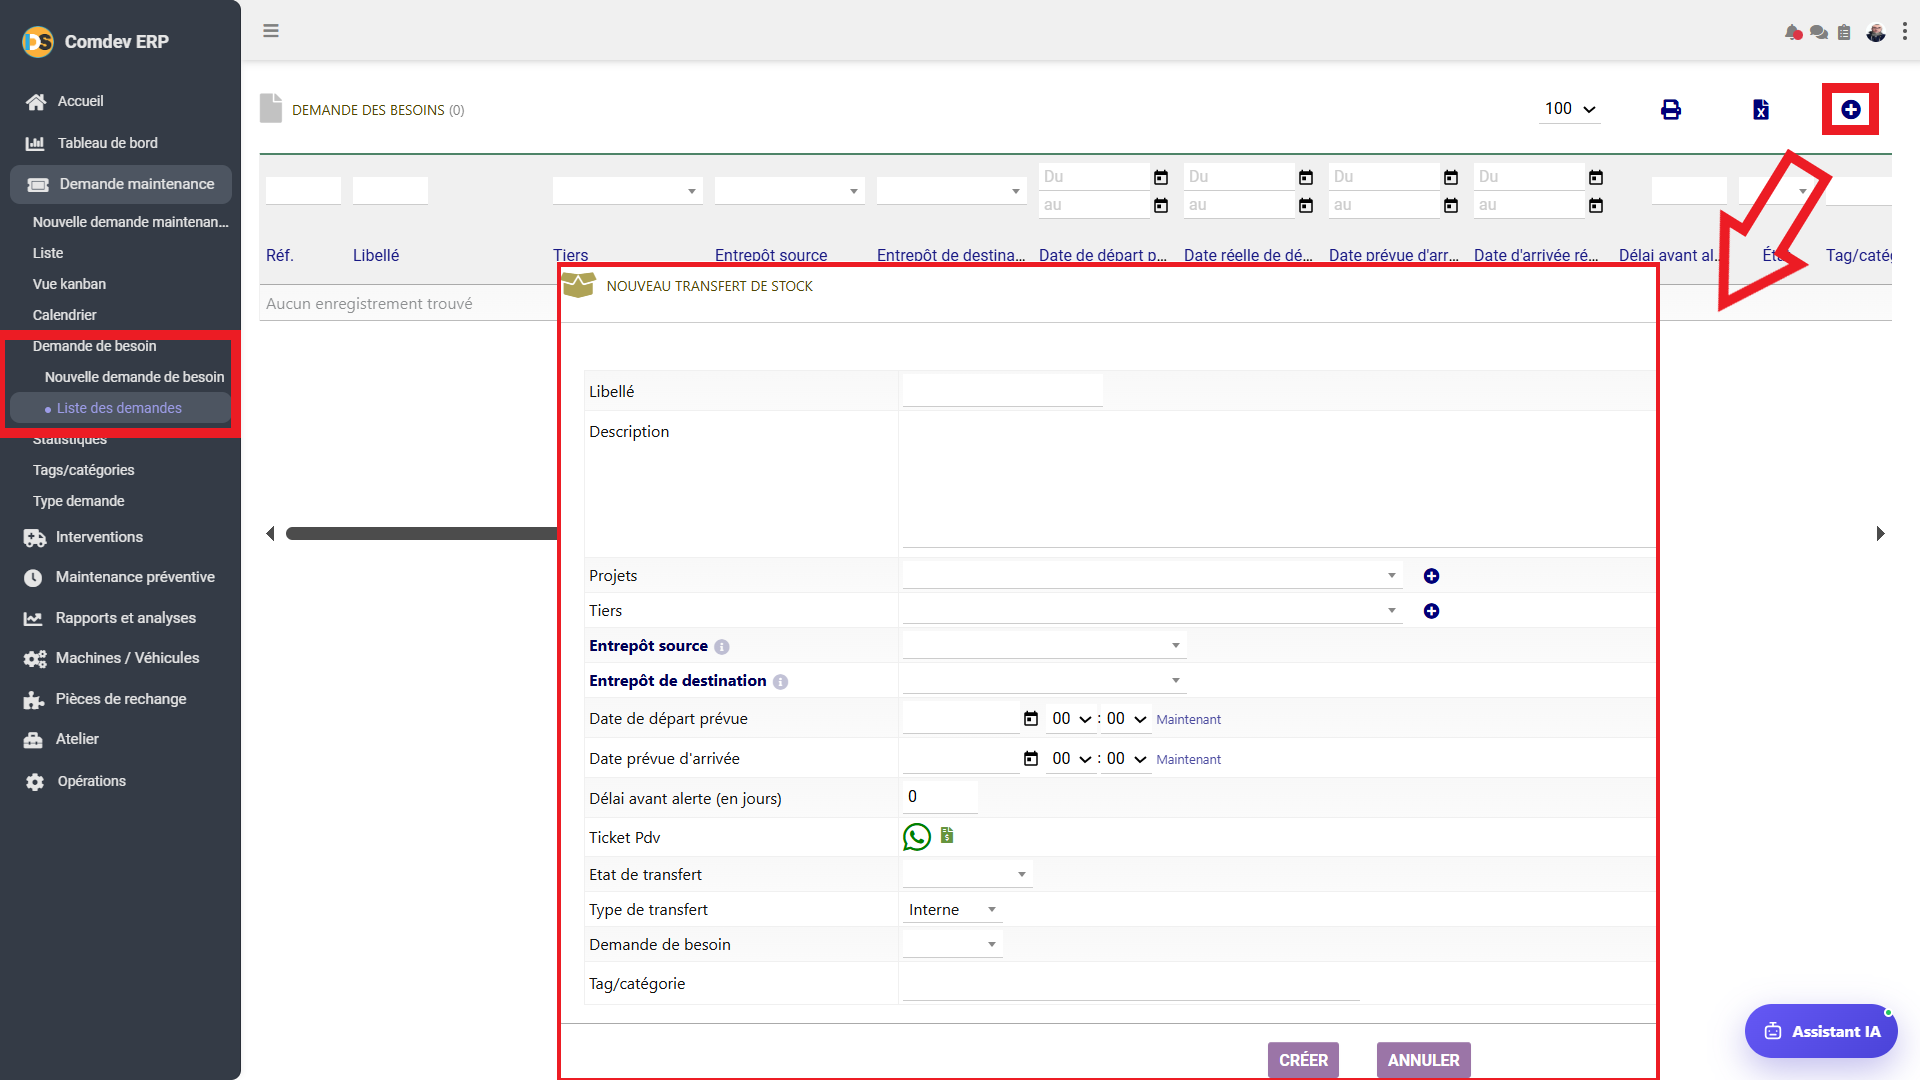Open the notifications bell icon
Image resolution: width=1920 pixels, height=1080 pixels.
pyautogui.click(x=1793, y=33)
